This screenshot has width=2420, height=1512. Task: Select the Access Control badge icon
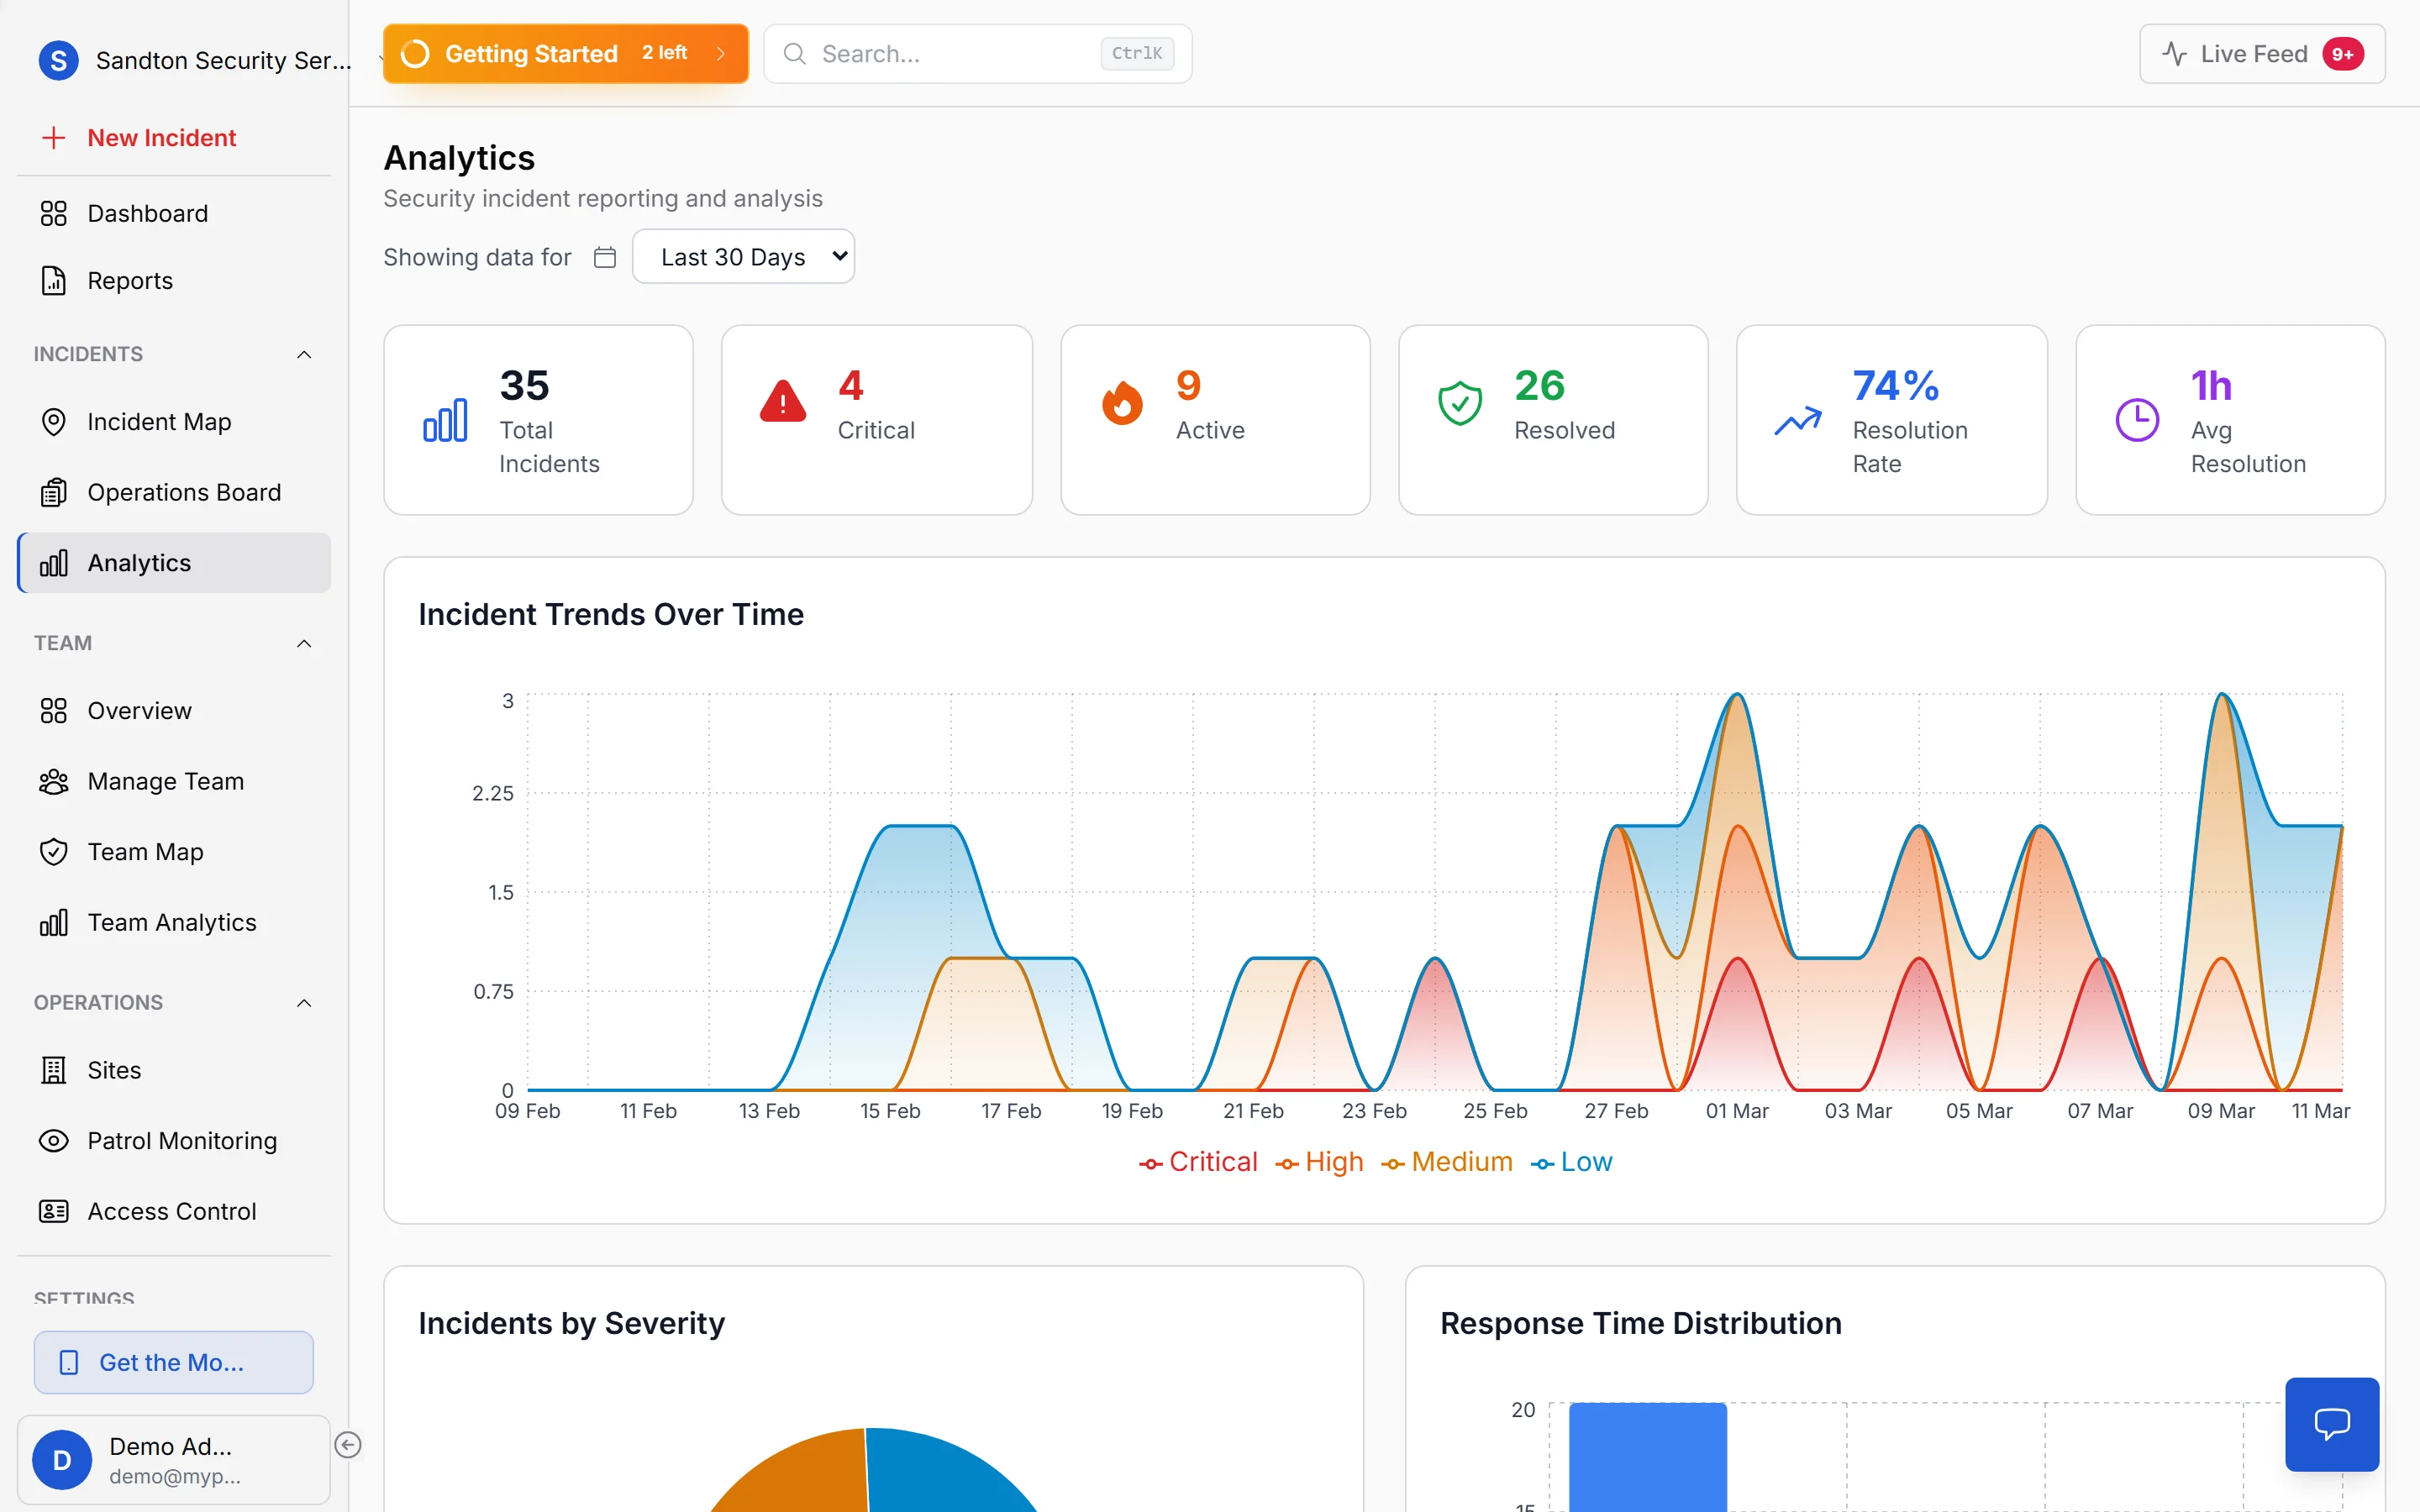(55, 1210)
